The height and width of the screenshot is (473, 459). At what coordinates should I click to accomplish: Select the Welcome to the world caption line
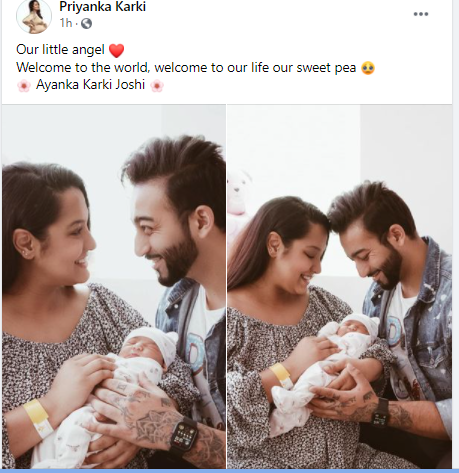[x=186, y=68]
